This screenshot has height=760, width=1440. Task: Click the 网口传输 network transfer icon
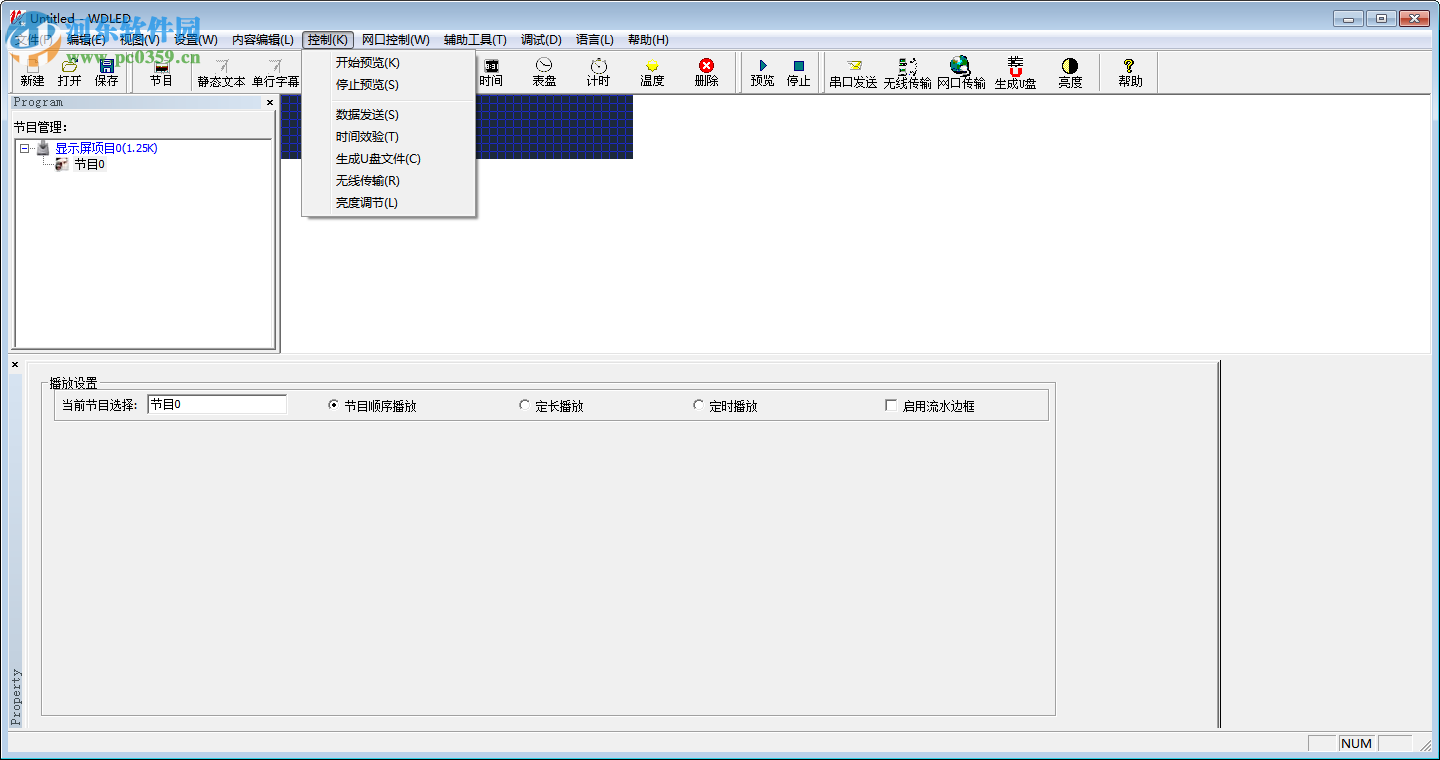[x=961, y=73]
